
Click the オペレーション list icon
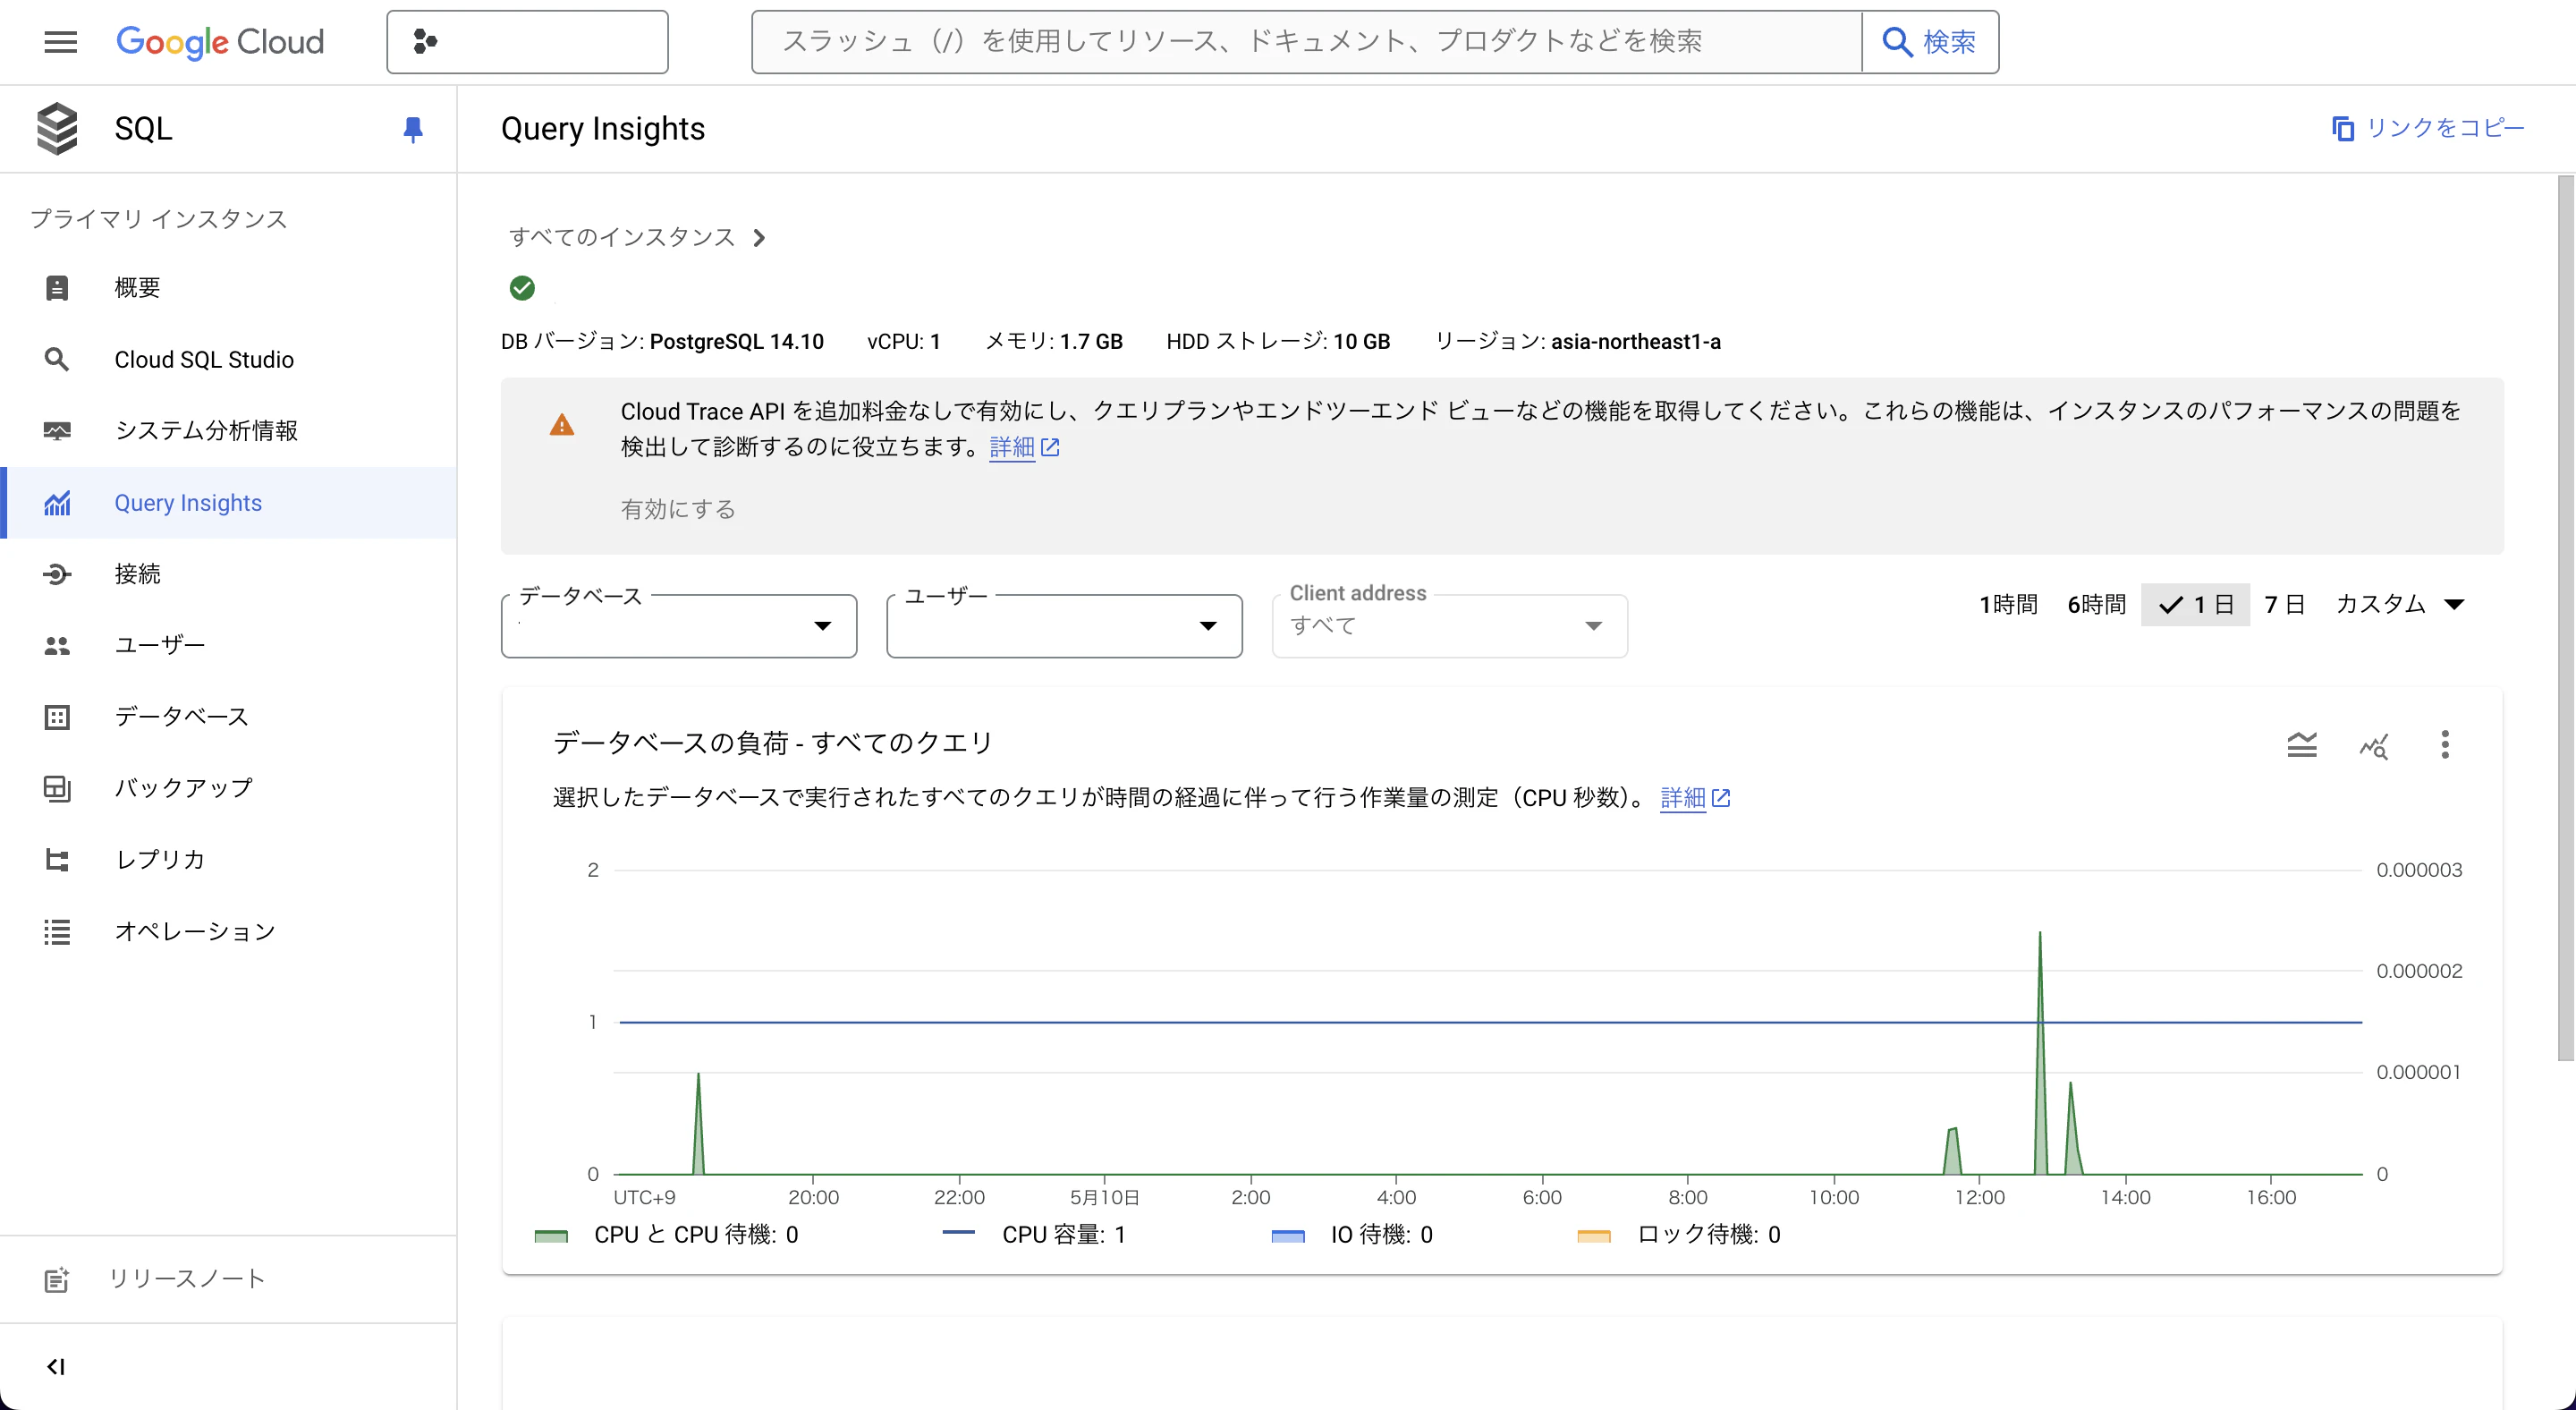click(57, 932)
